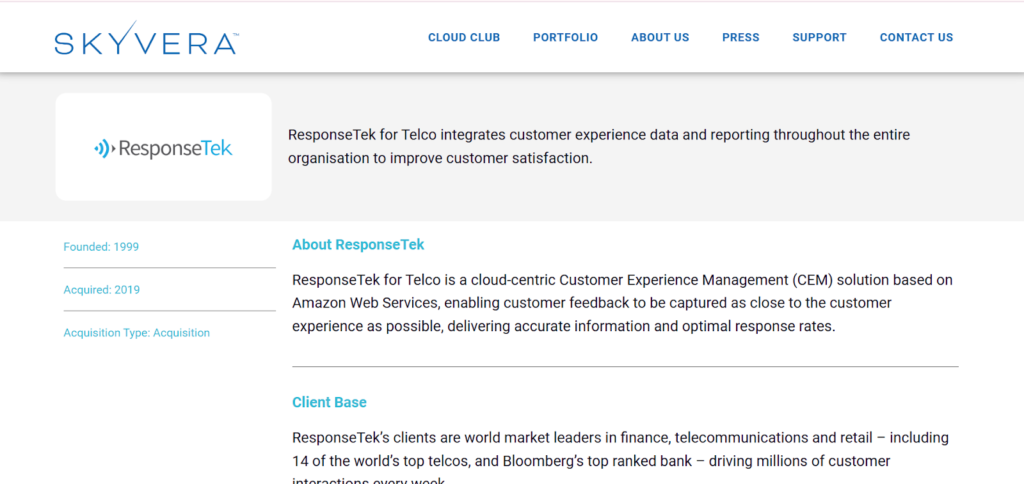Click the Client Base heading
1024x484 pixels.
click(x=329, y=402)
